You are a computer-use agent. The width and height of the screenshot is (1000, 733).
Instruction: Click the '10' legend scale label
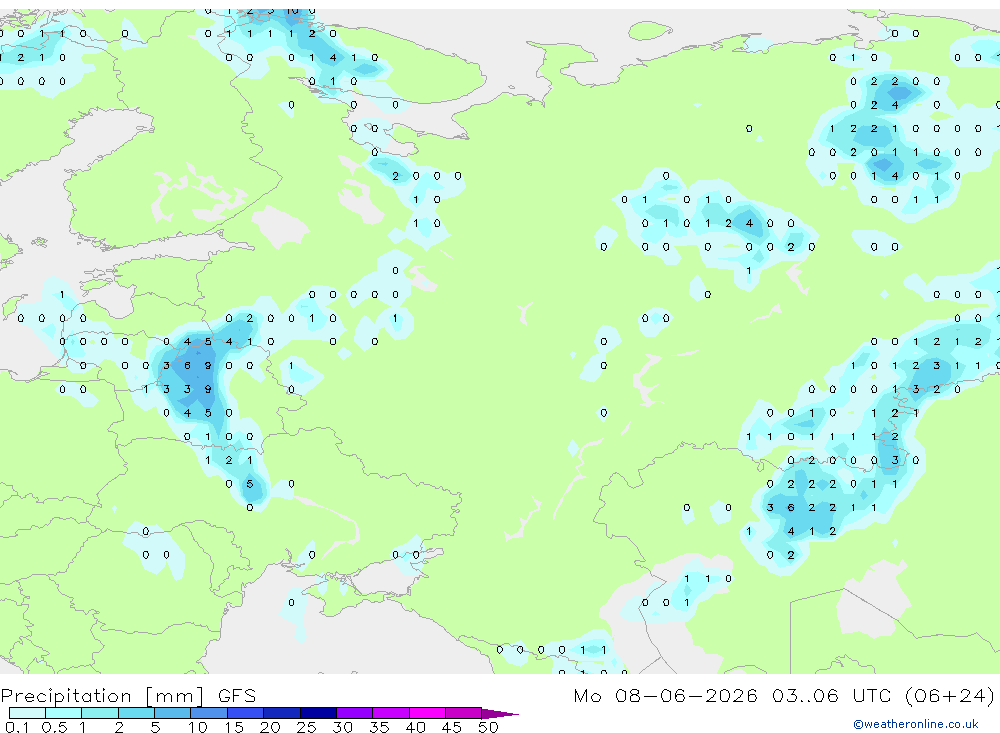197,727
